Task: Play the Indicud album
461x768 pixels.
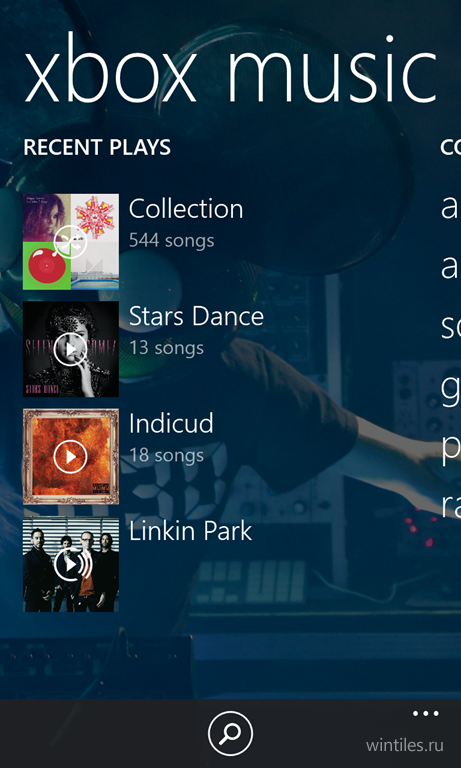Action: [x=70, y=456]
